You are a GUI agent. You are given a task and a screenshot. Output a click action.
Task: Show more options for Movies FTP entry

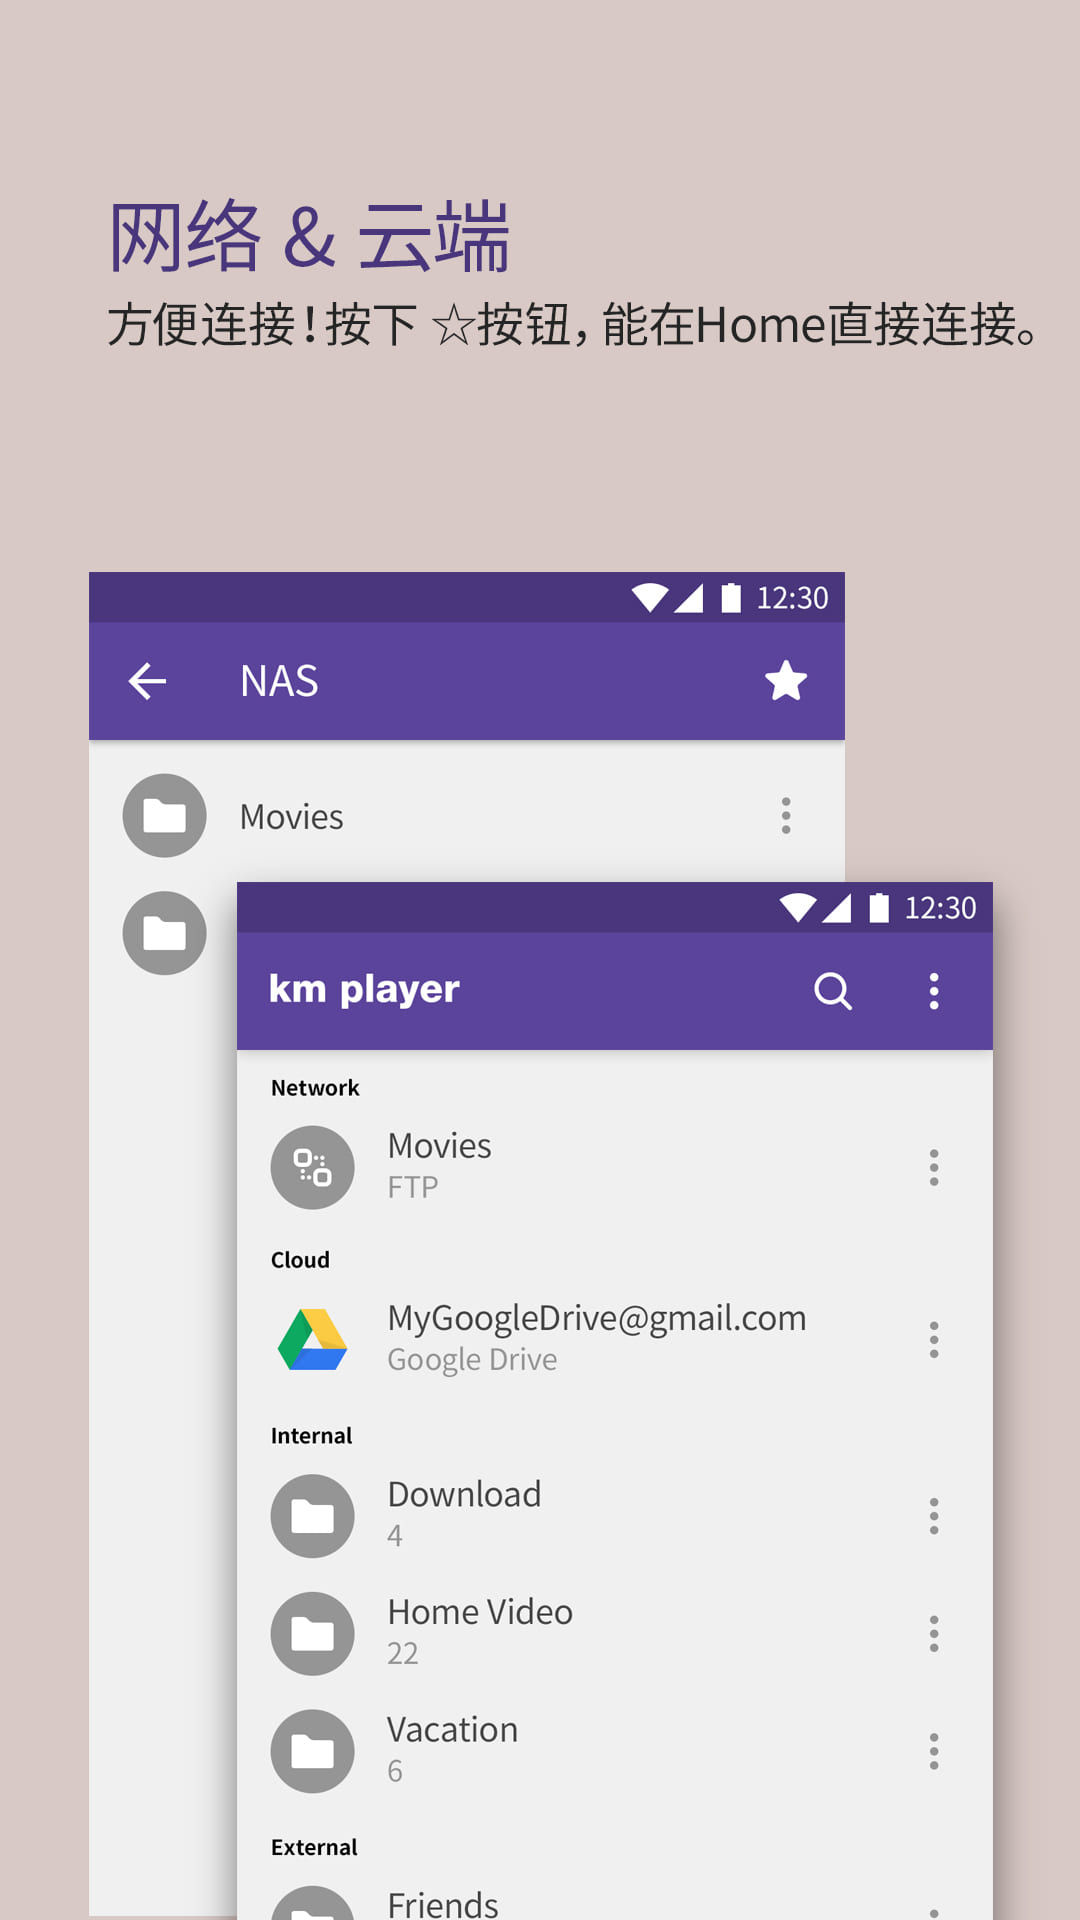934,1168
